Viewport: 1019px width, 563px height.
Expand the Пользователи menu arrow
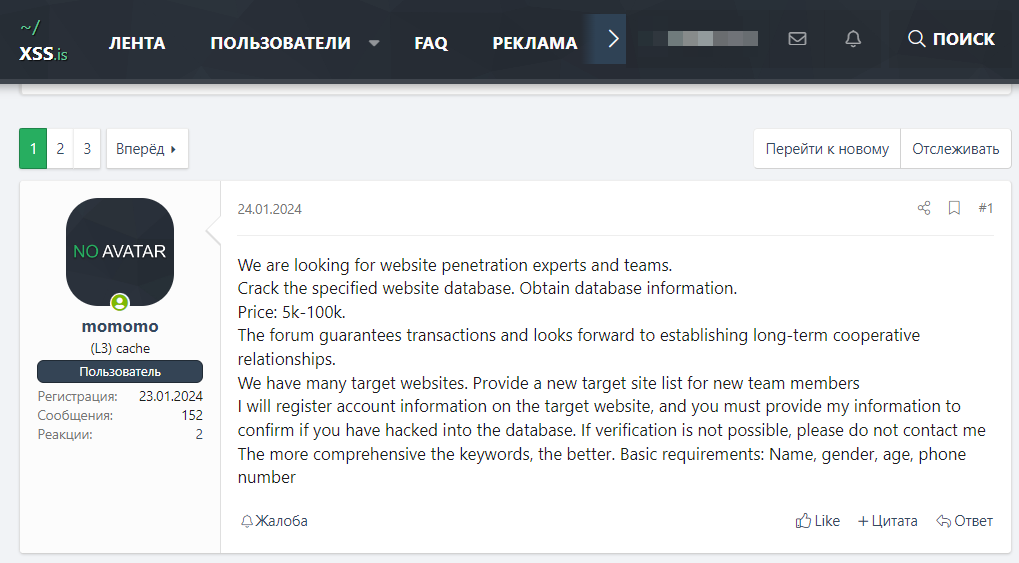click(374, 43)
